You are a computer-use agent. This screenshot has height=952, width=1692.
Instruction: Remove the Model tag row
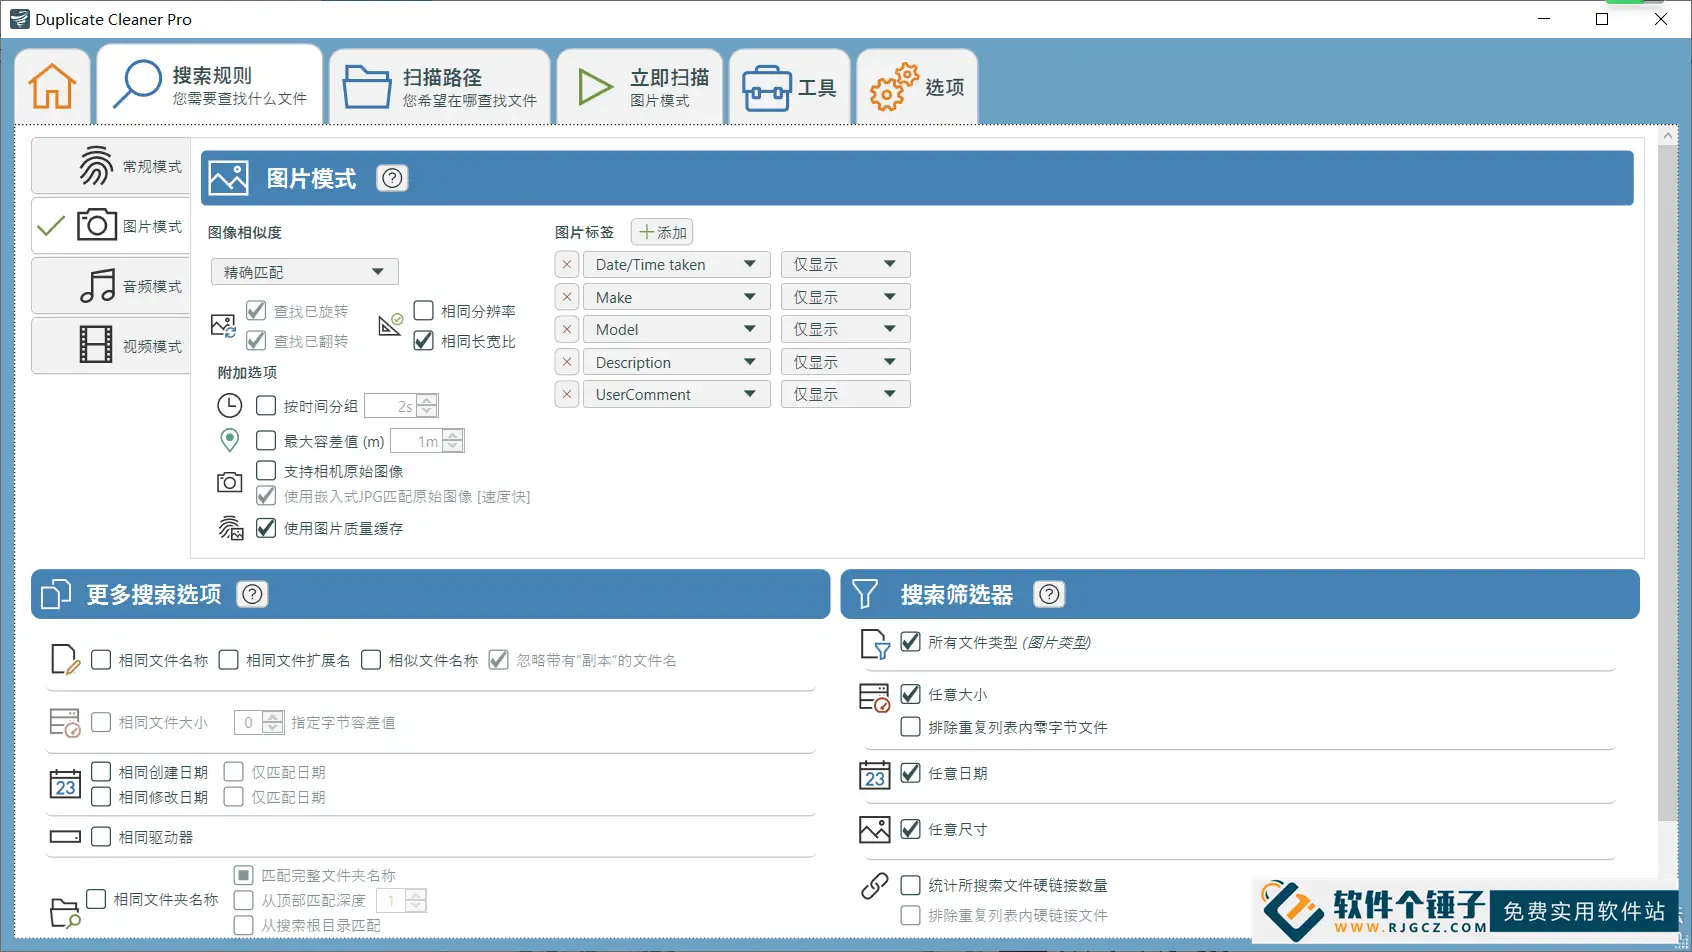click(x=567, y=329)
